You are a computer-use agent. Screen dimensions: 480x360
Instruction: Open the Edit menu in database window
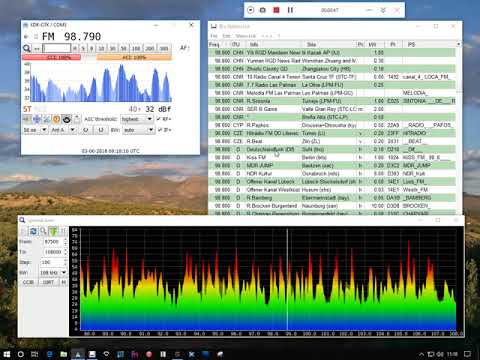(x=226, y=36)
